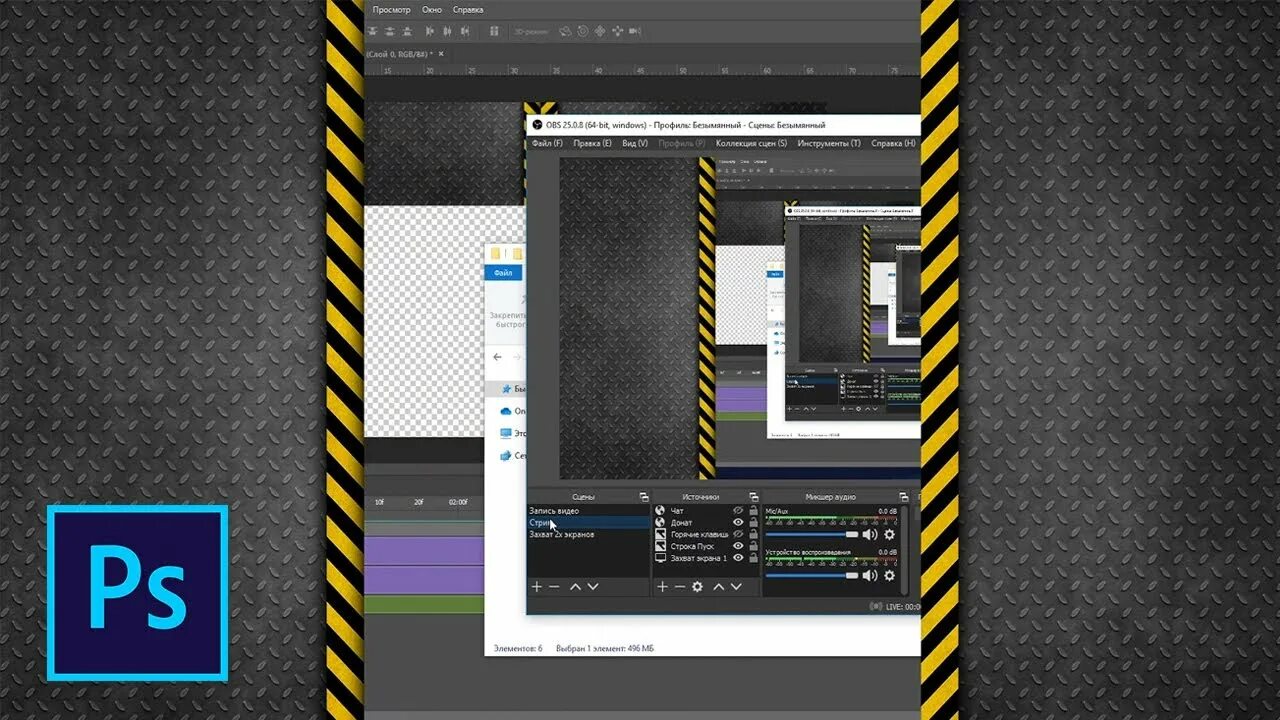The width and height of the screenshot is (1280, 720).
Task: Open OBS Вид (V) menu
Action: click(635, 143)
